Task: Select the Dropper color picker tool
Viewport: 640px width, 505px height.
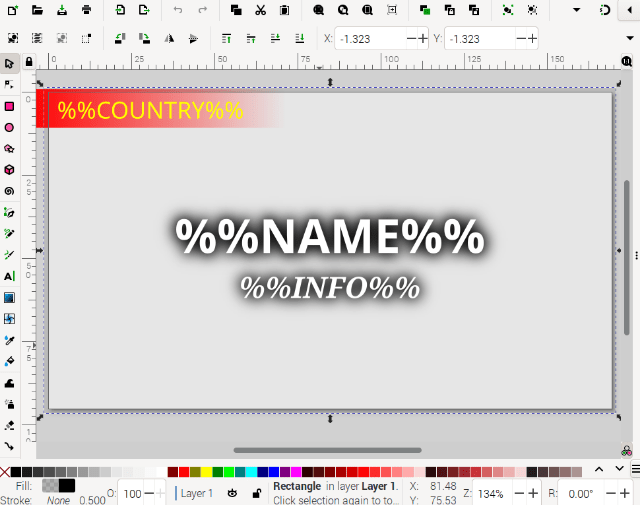Action: tap(9, 340)
